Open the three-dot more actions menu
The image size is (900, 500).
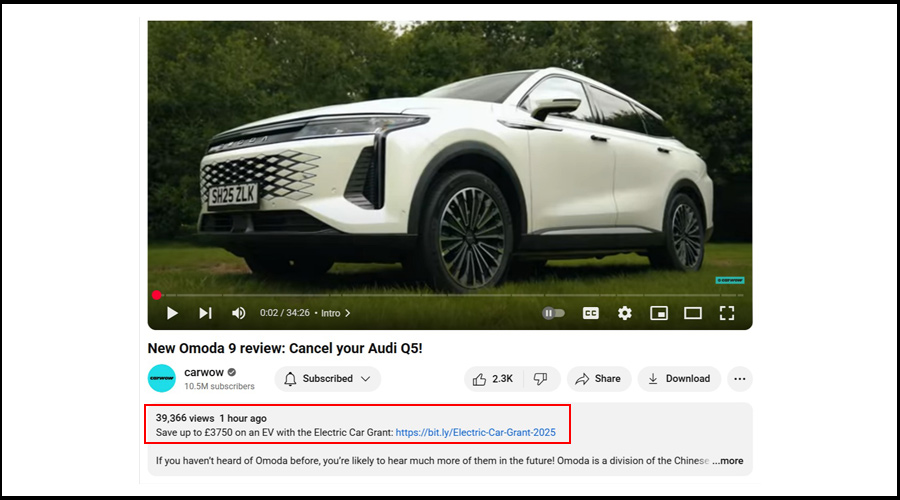coord(740,379)
